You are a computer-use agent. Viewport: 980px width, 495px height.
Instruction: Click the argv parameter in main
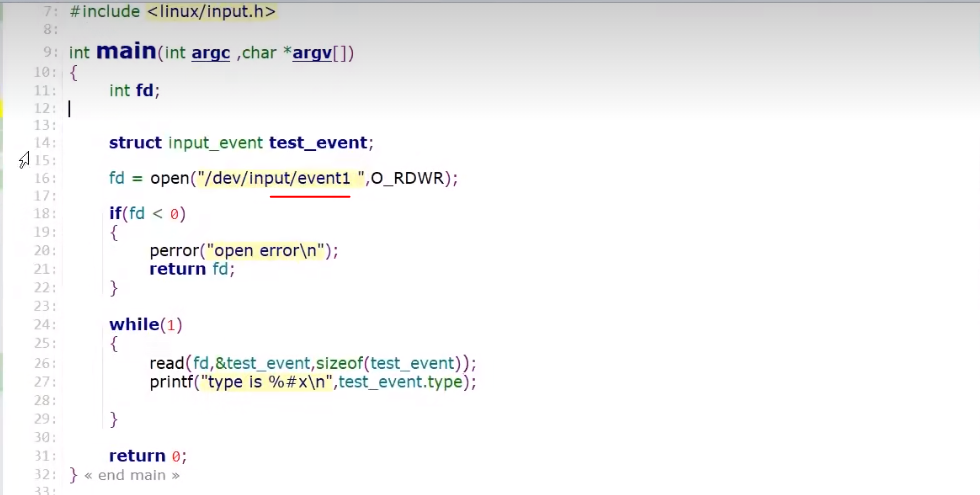(x=312, y=53)
